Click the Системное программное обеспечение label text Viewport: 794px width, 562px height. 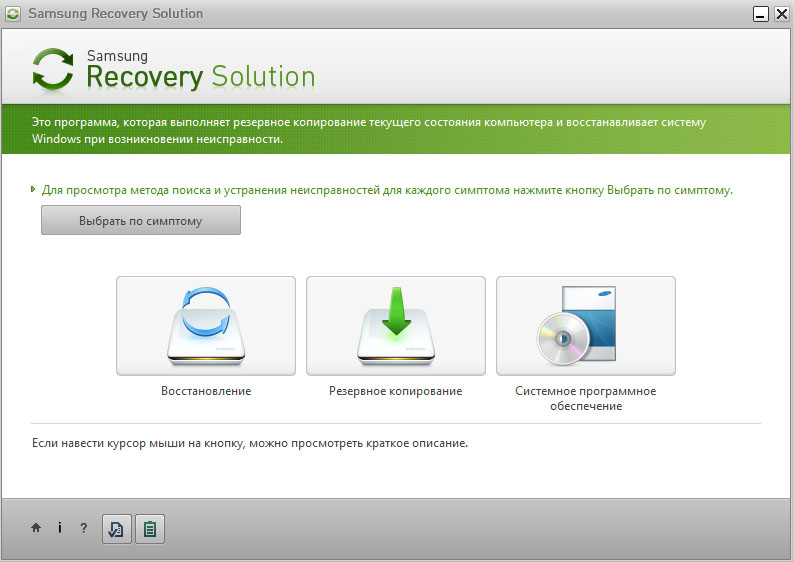[x=586, y=398]
